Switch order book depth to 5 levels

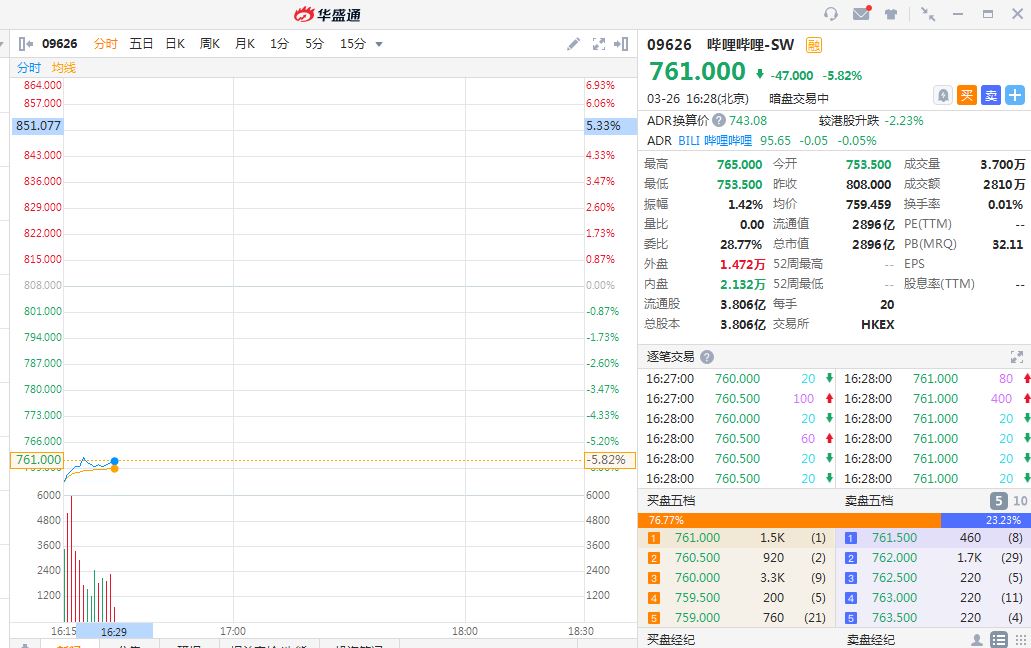point(999,501)
